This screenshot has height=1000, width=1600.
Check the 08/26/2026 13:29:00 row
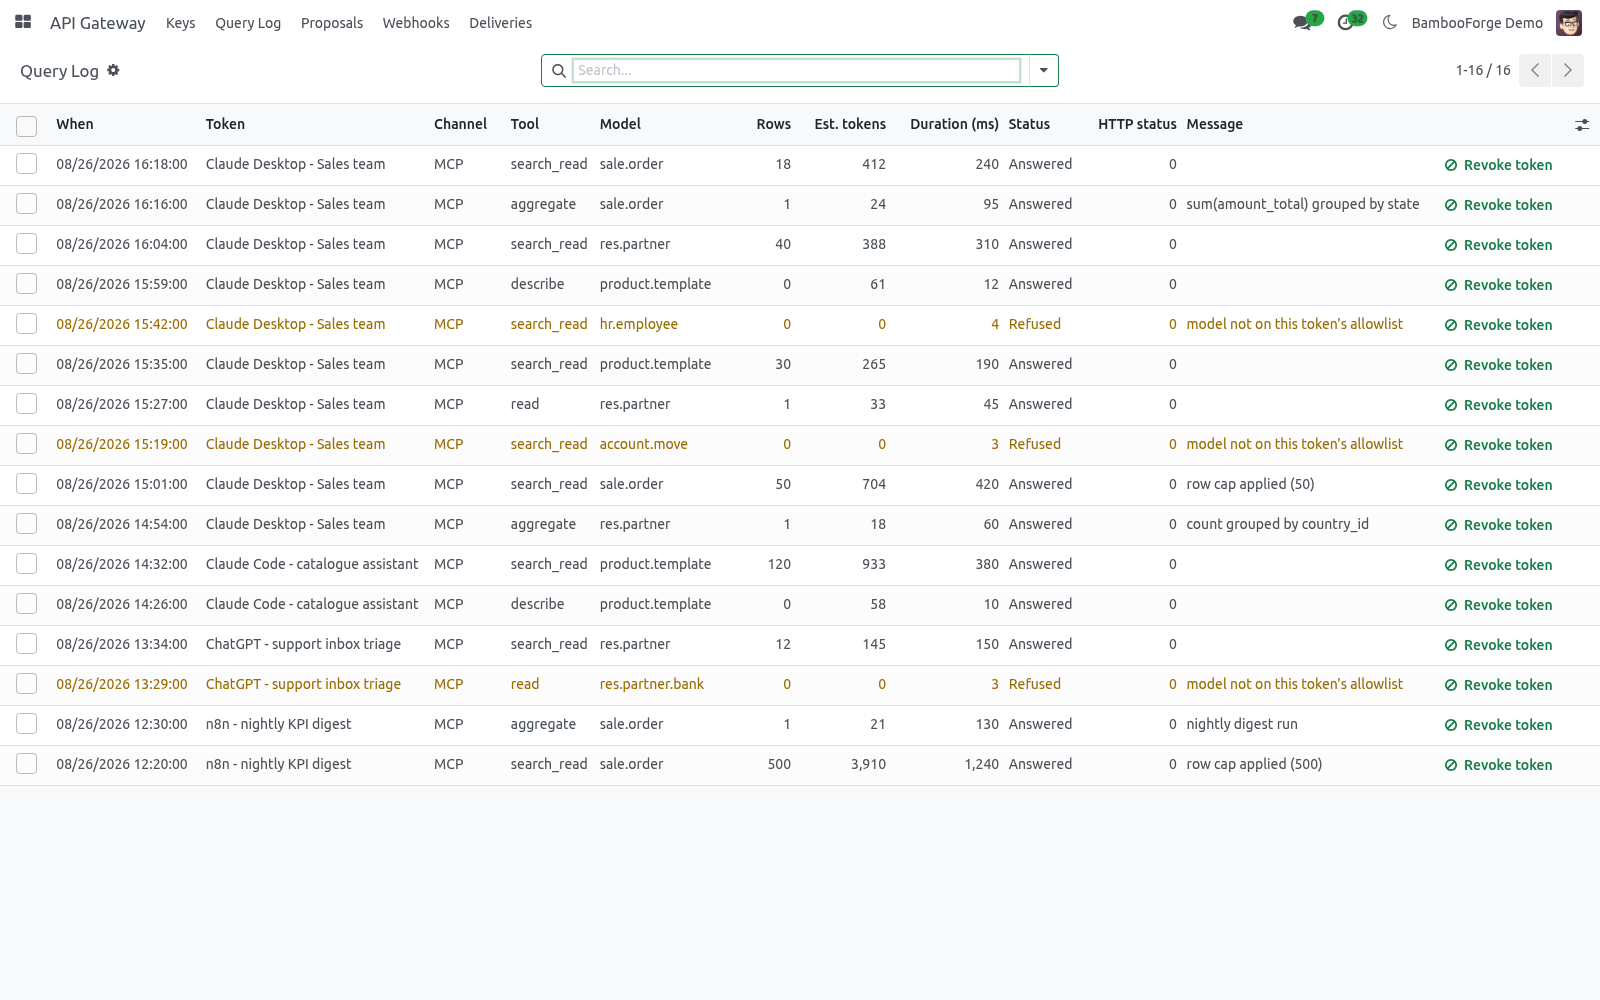(x=27, y=684)
